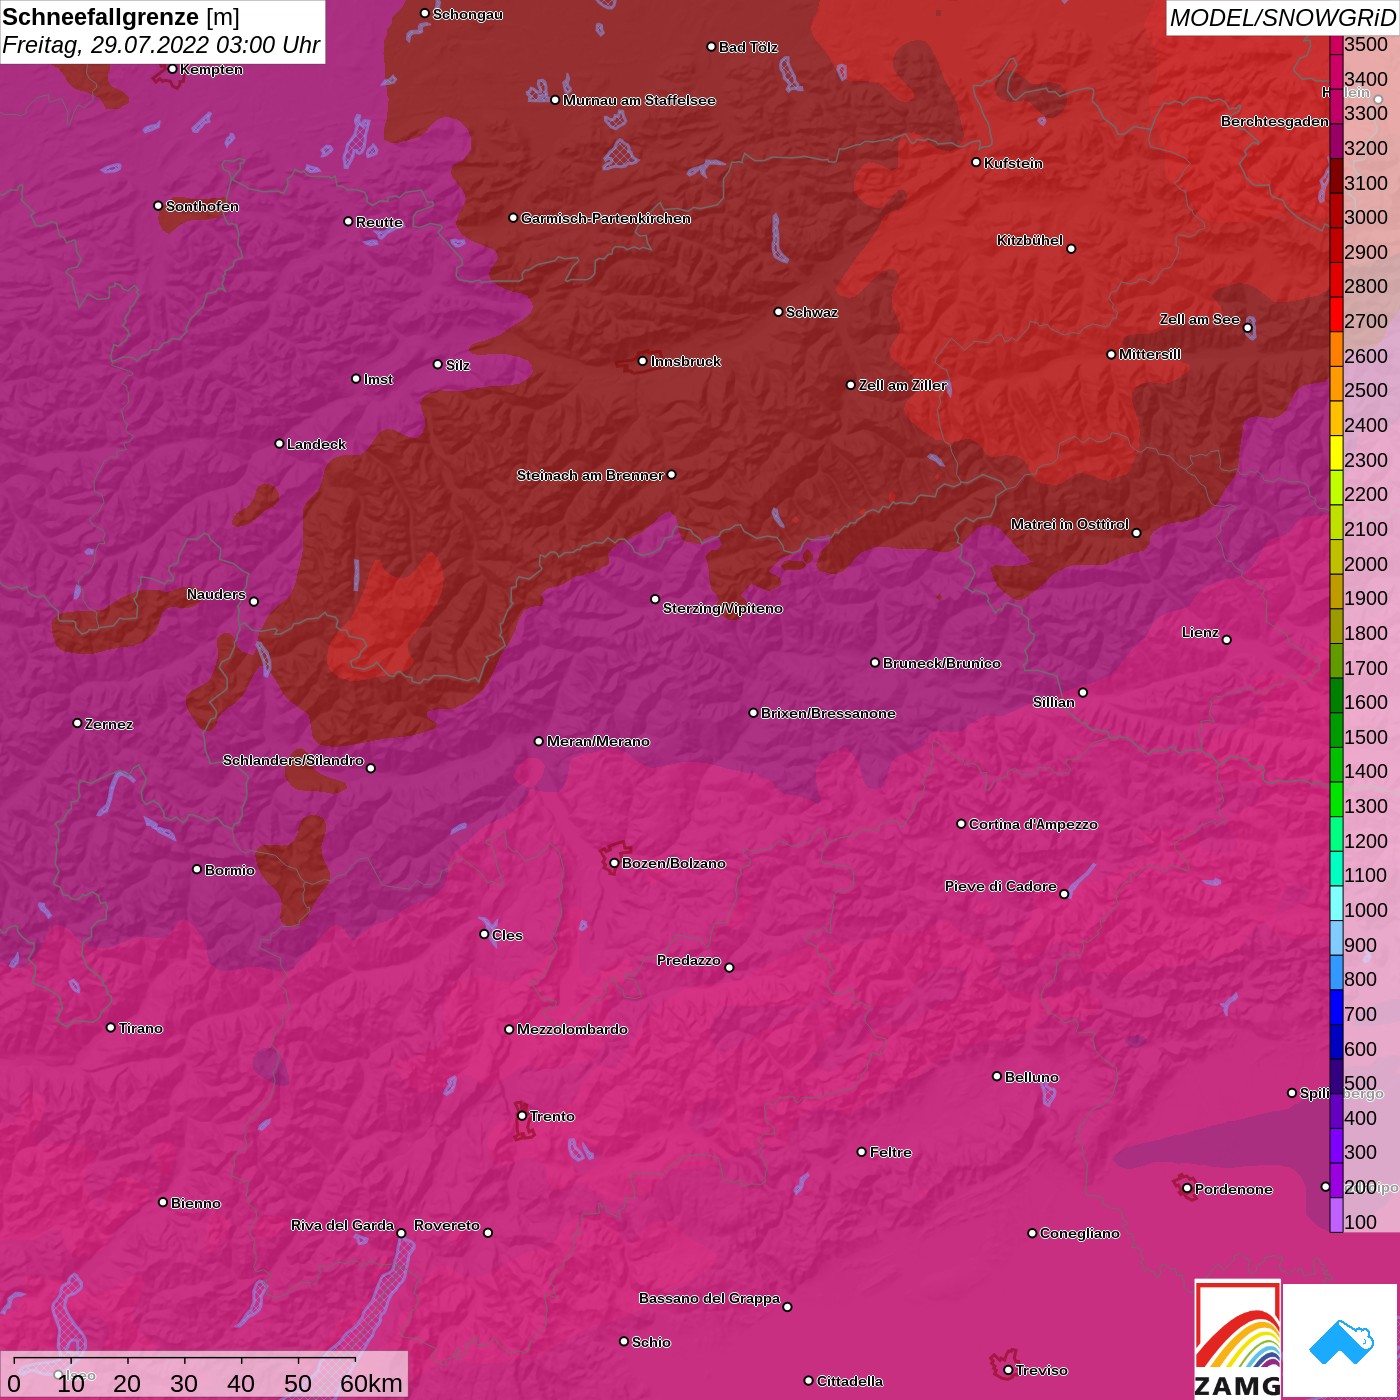
Task: Click the 'Cortina d'Ampezzo' map label
Action: point(1033,824)
